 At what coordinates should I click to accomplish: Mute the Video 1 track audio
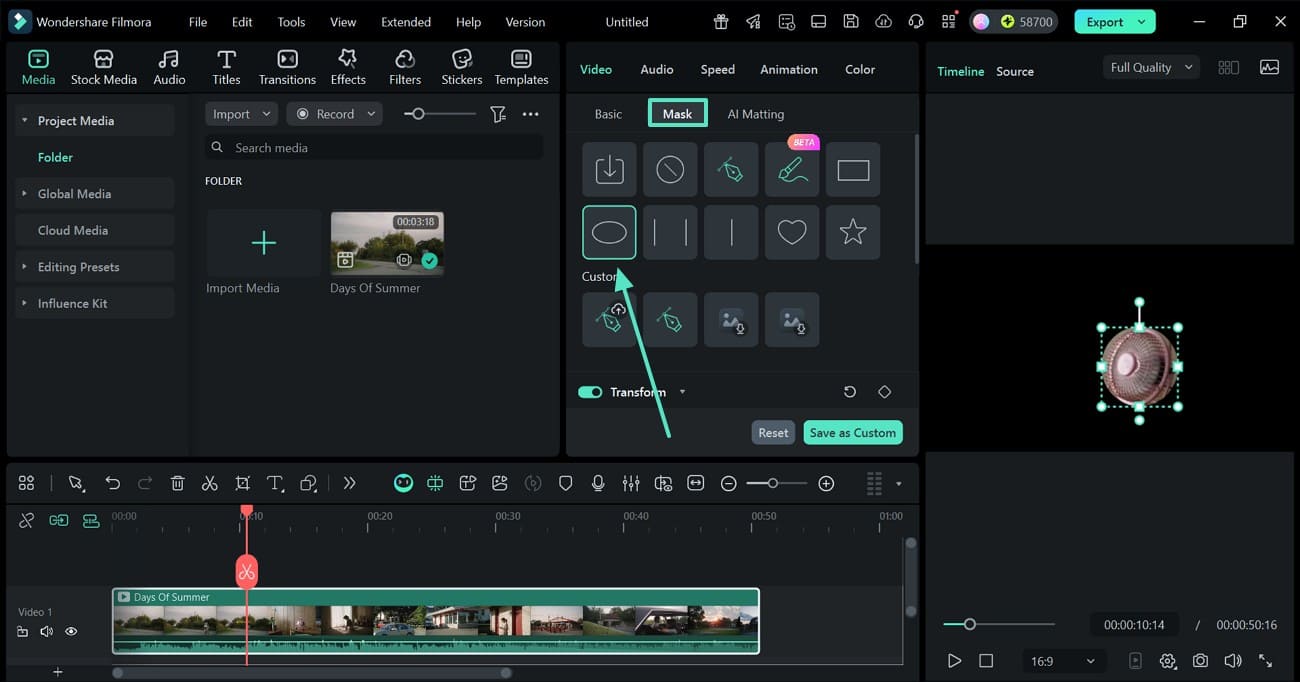(x=46, y=631)
